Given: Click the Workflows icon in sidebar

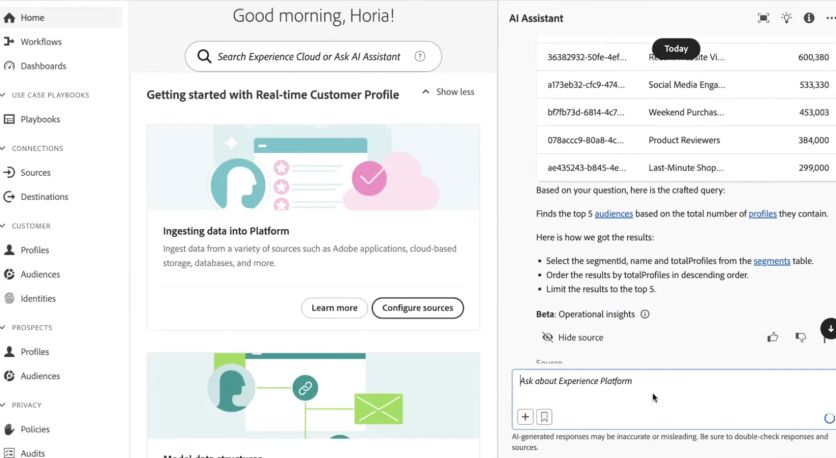Looking at the screenshot, I should click(9, 42).
